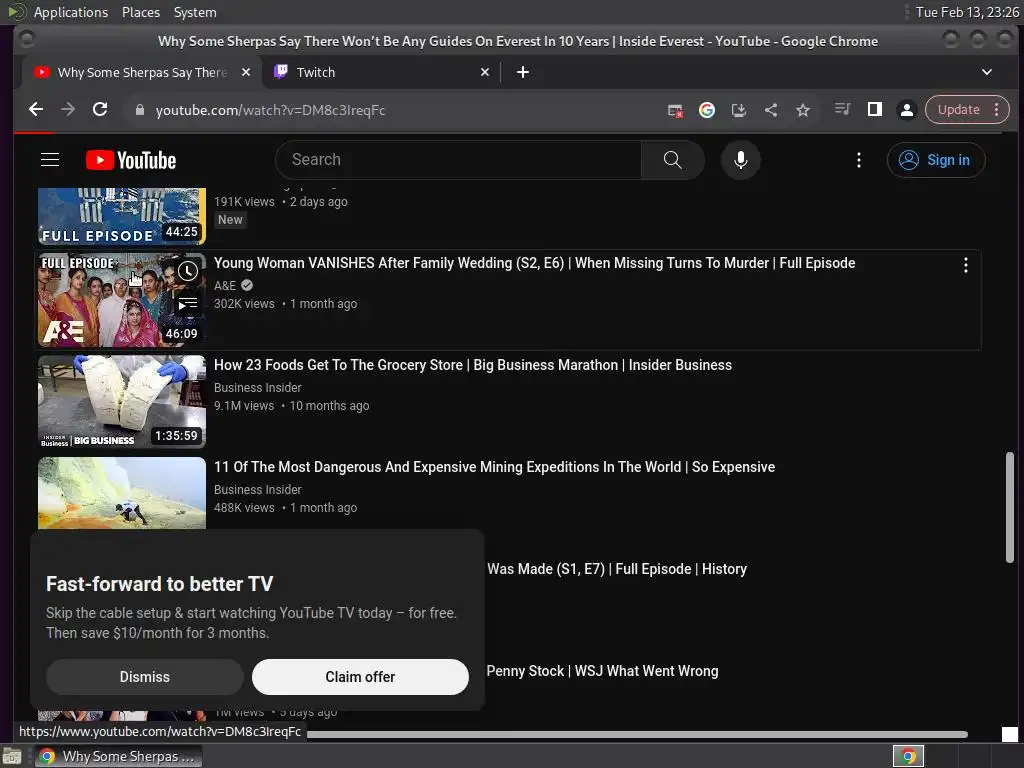Toggle Chrome side panel
Viewport: 1024px width, 768px height.
874,110
